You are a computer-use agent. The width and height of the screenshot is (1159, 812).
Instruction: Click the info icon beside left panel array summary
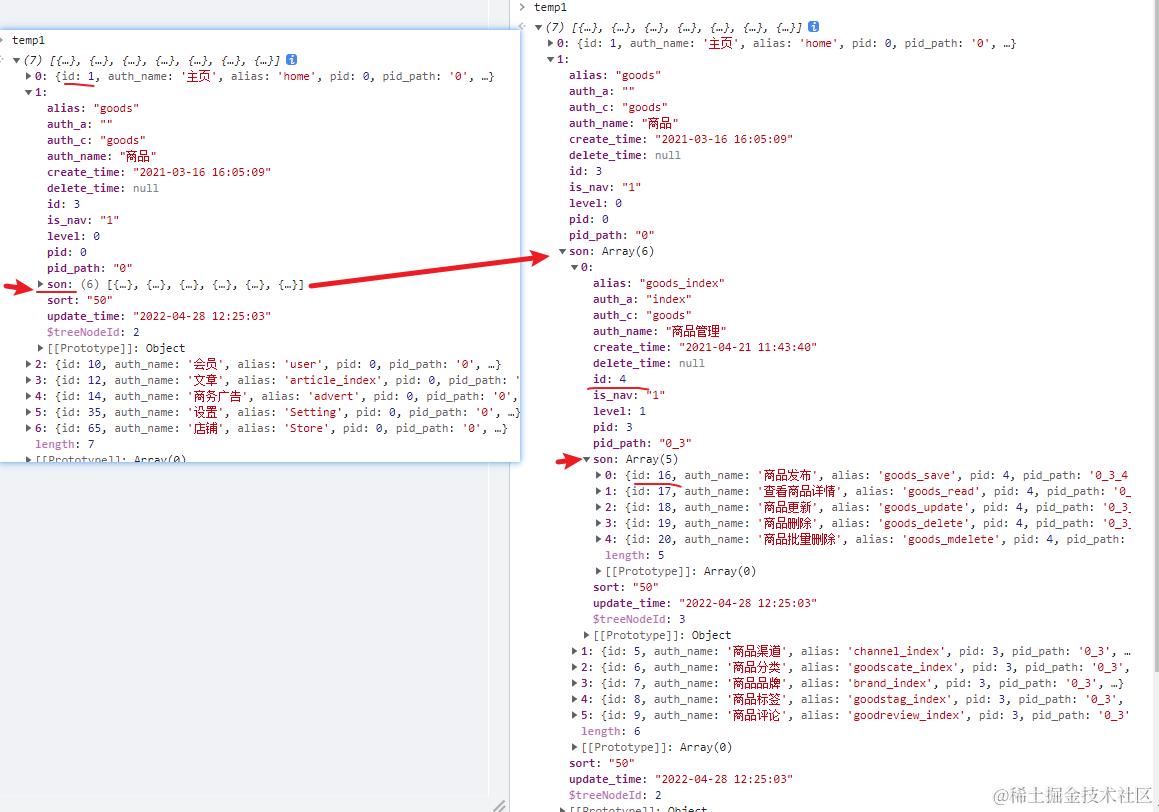click(291, 60)
